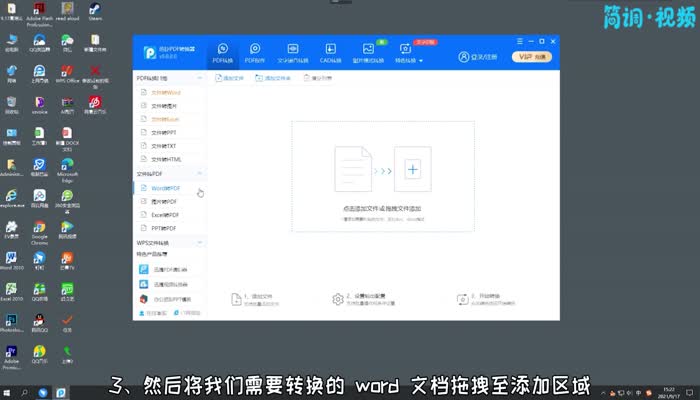
Task: Click the Windows Start button in the taskbar
Action: tap(8, 391)
